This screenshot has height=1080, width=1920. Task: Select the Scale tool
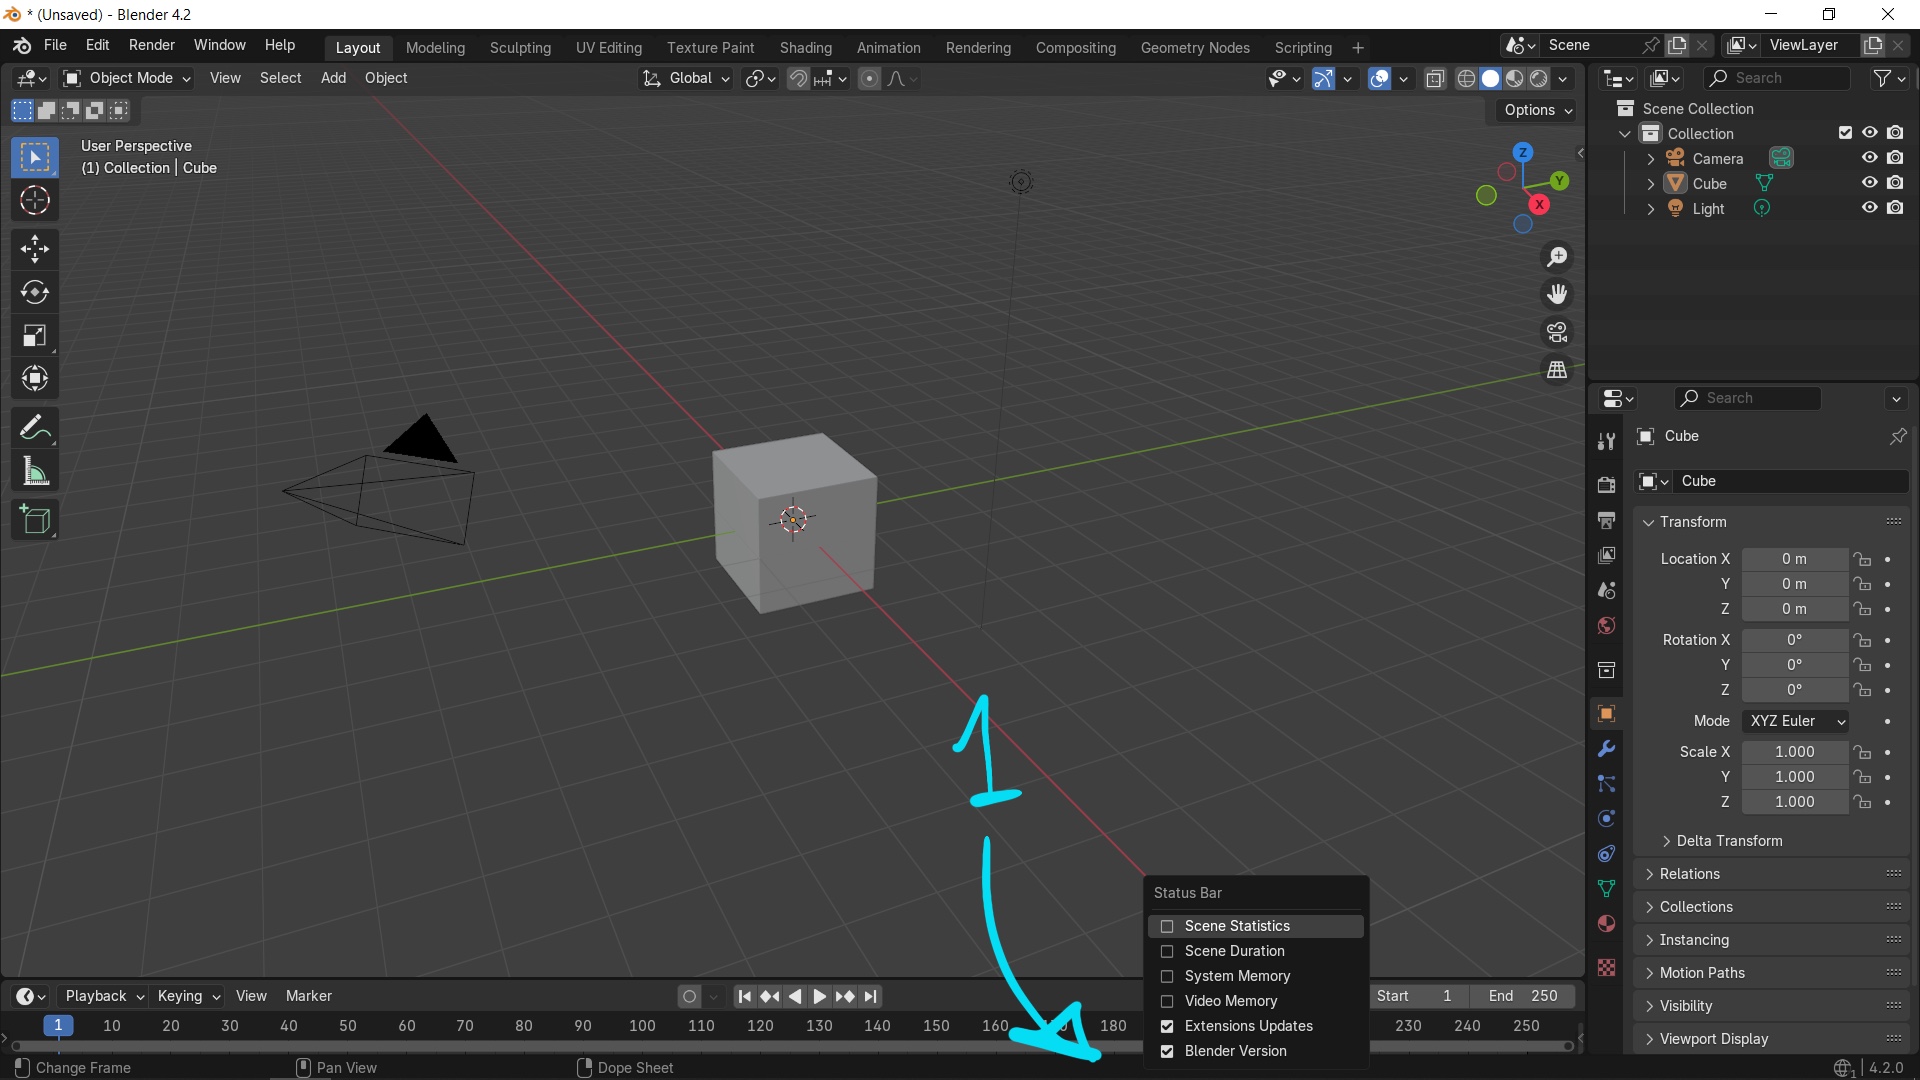[x=35, y=336]
